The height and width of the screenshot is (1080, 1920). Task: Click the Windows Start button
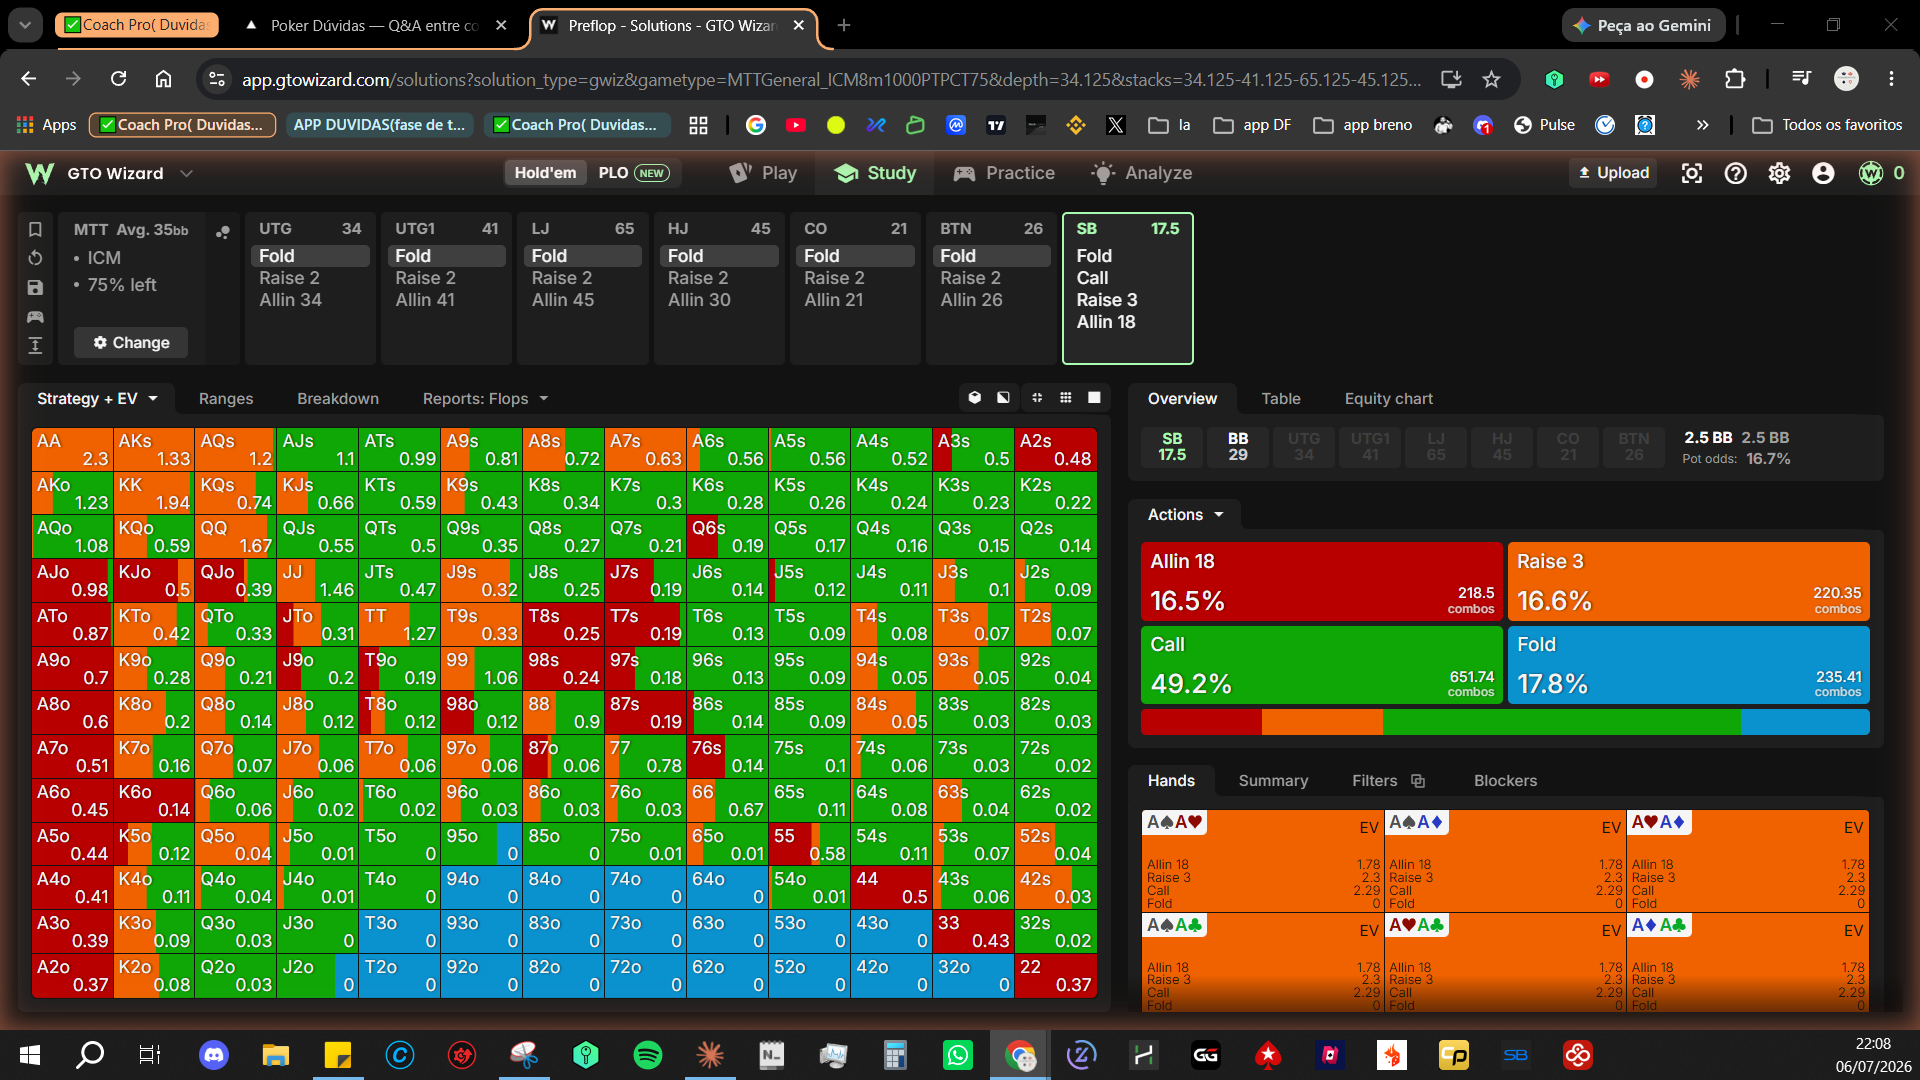pyautogui.click(x=30, y=1054)
